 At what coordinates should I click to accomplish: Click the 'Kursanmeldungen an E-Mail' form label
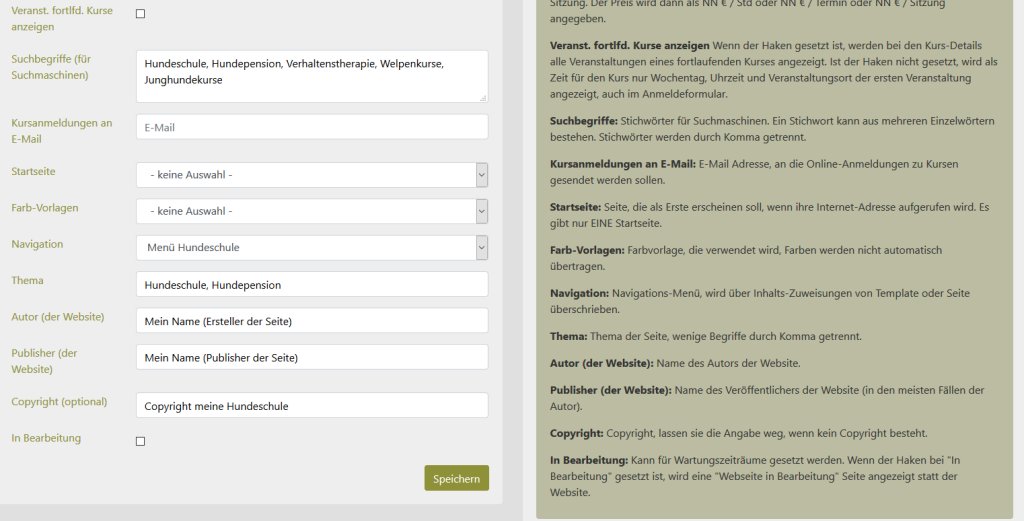(x=61, y=130)
